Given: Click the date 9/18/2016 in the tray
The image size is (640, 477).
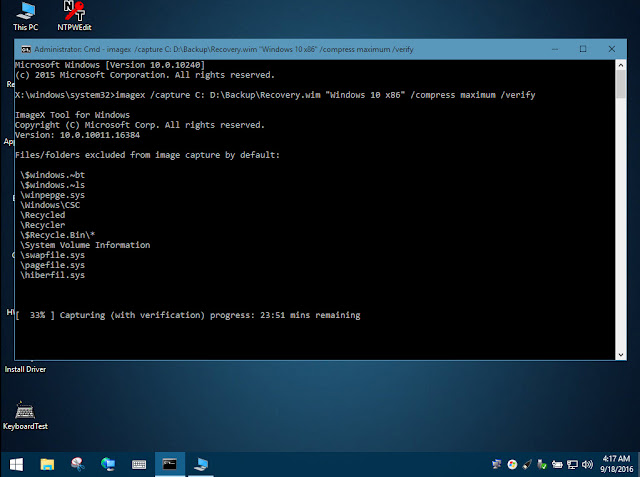Looking at the screenshot, I should (616, 469).
